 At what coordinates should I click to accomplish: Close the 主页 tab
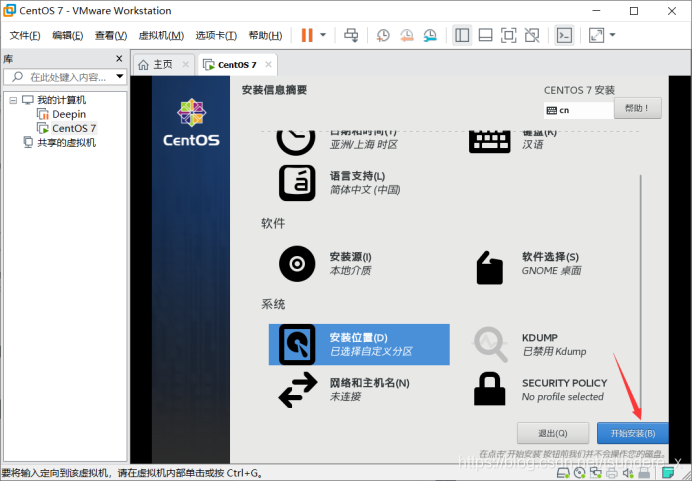click(186, 64)
